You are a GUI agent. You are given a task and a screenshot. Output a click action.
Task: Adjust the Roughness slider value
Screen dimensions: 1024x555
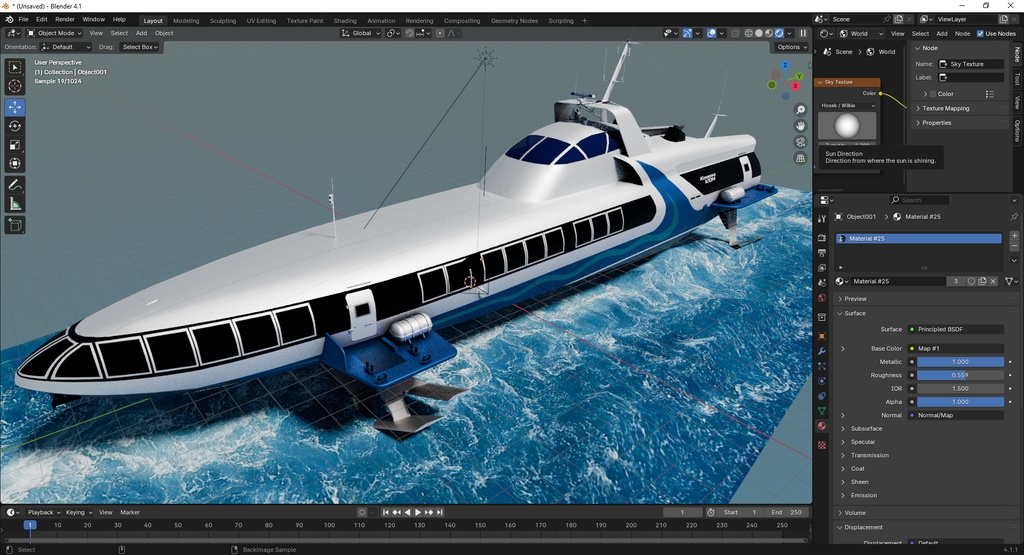click(960, 375)
